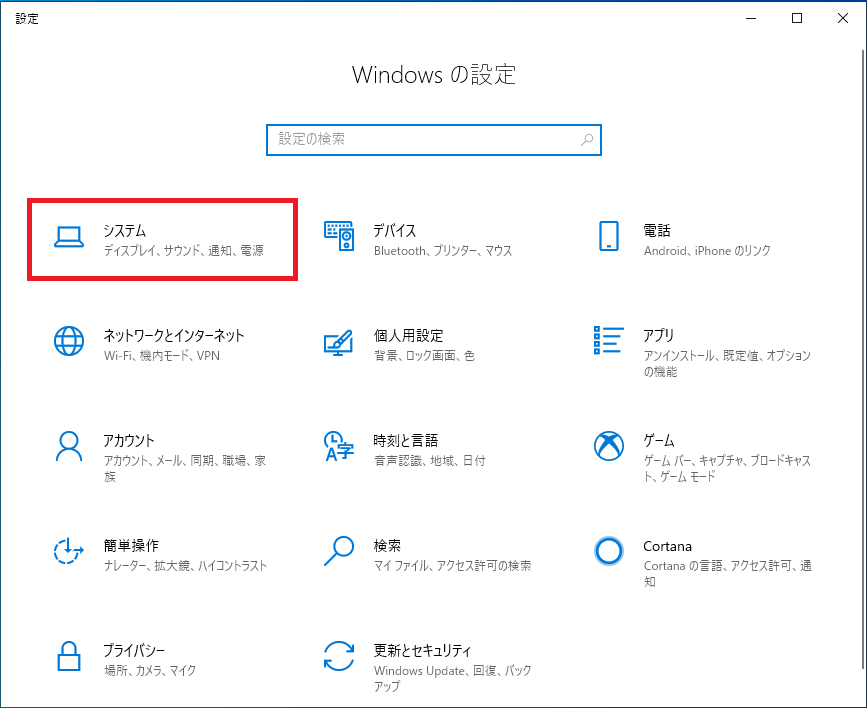Screen dimensions: 867x708
Task: Open 時刻と言語 settings heading
Action: click(x=406, y=441)
